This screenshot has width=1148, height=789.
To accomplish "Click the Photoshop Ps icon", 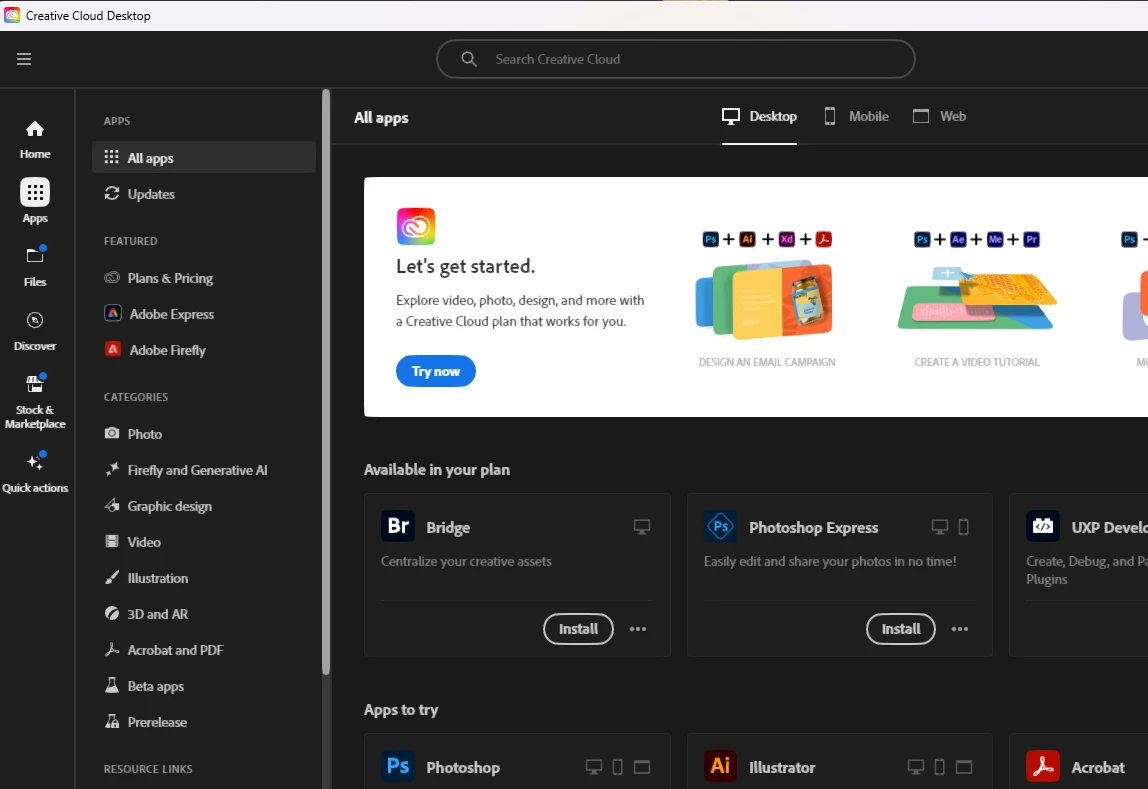I will click(398, 766).
